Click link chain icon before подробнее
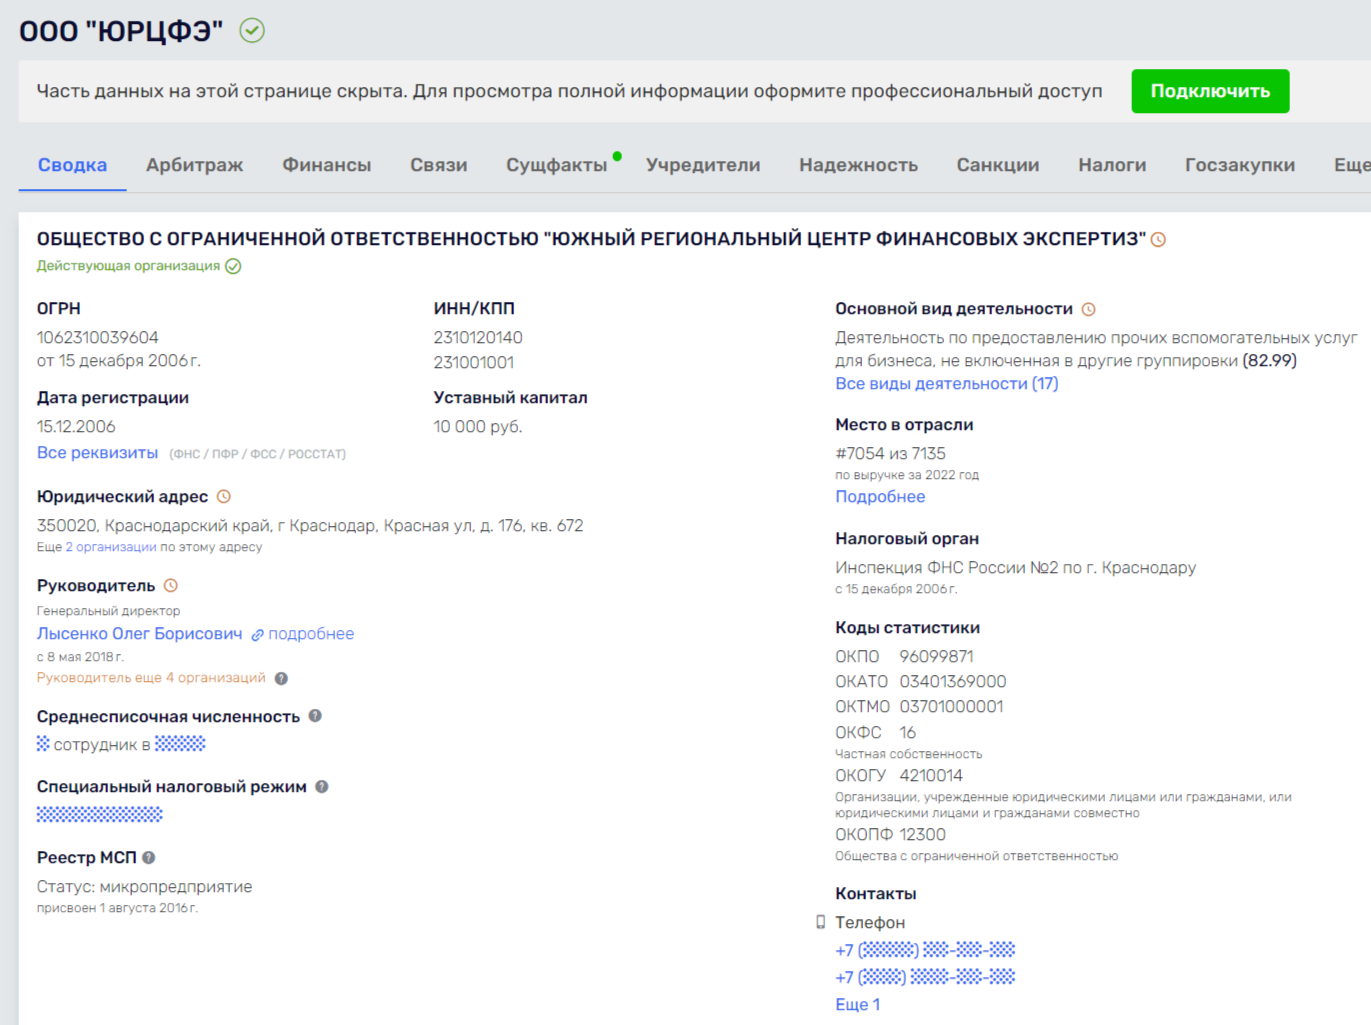Screen dimensions: 1371x1025 tap(257, 635)
